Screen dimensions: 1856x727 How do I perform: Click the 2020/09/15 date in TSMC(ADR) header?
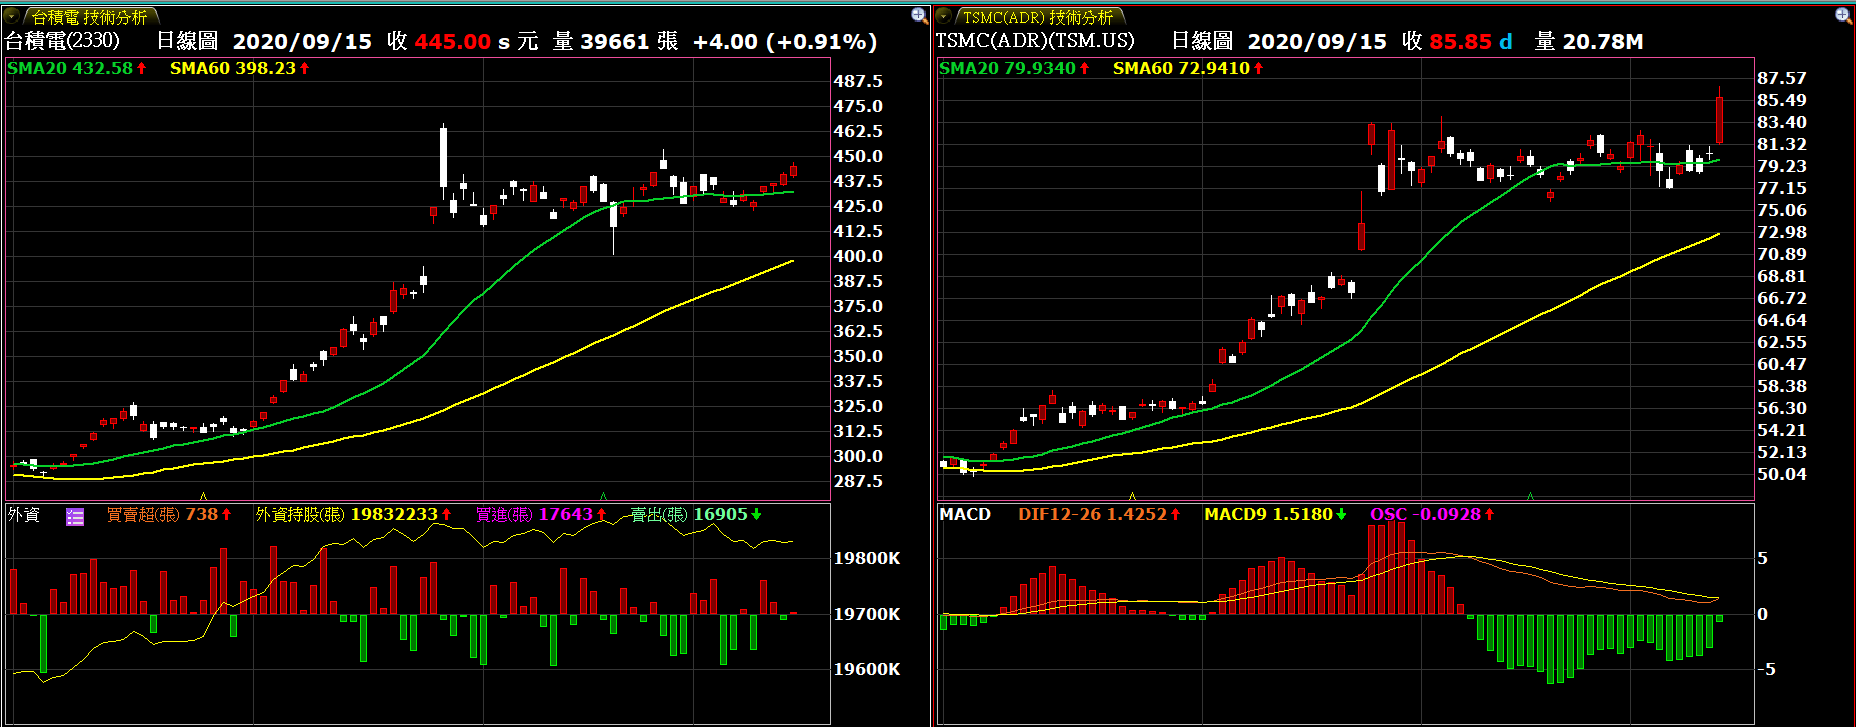(x=1317, y=42)
